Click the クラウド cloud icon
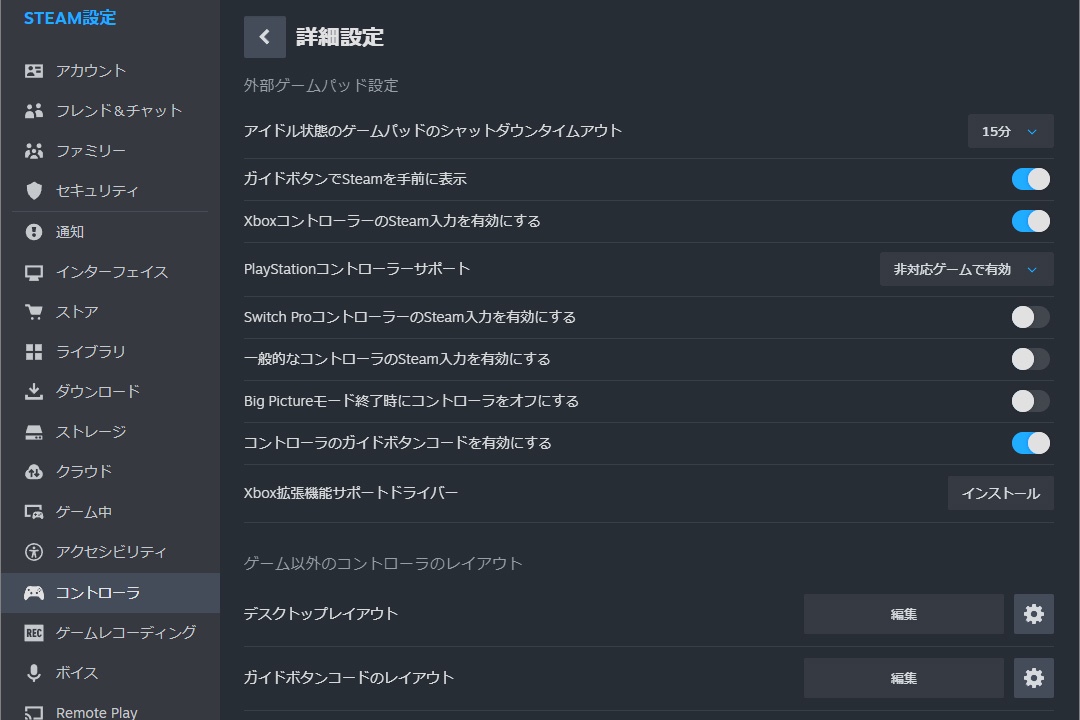 click(x=34, y=472)
